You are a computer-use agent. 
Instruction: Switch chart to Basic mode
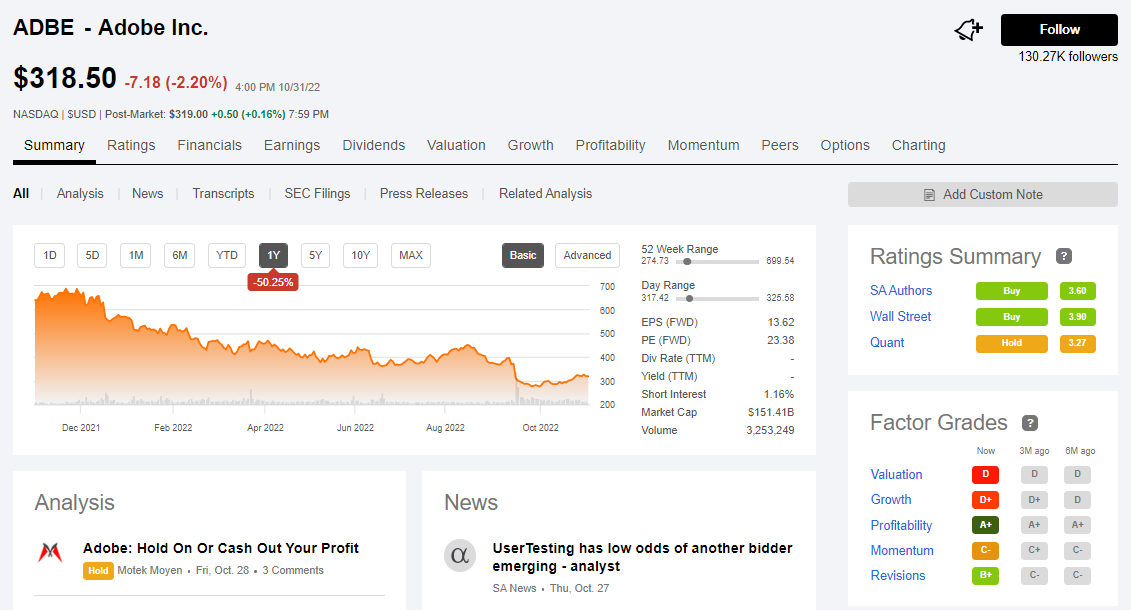[523, 255]
